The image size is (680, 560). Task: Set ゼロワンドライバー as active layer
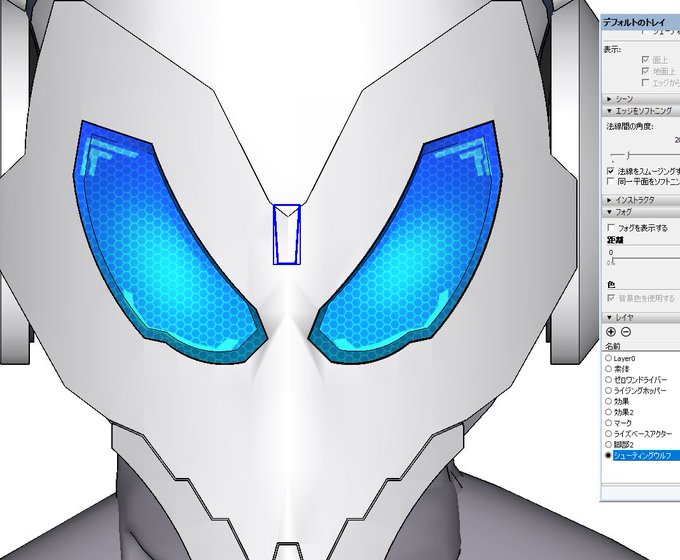click(x=608, y=380)
